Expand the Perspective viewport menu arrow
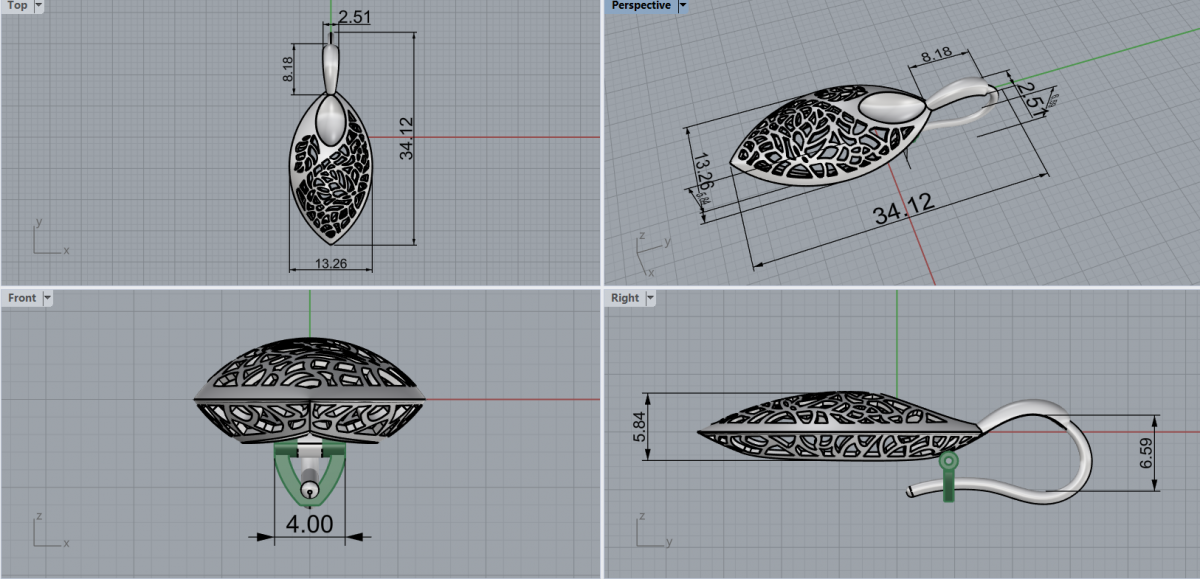1200x579 pixels. pos(683,6)
